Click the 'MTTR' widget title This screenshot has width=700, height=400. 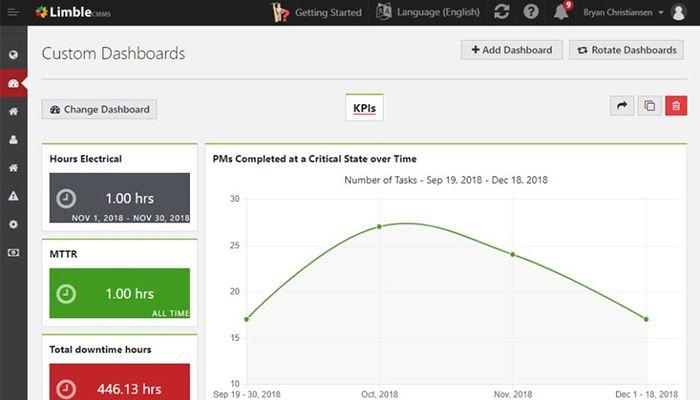(63, 254)
